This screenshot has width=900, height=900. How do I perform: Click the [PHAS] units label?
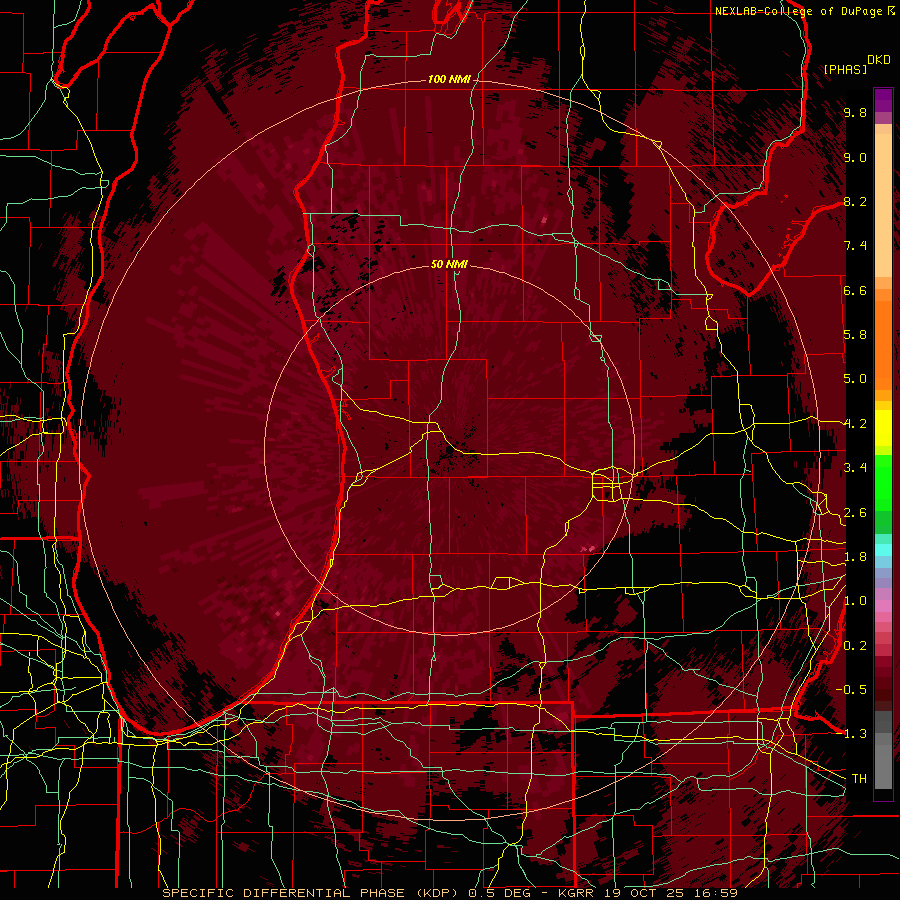pos(845,69)
